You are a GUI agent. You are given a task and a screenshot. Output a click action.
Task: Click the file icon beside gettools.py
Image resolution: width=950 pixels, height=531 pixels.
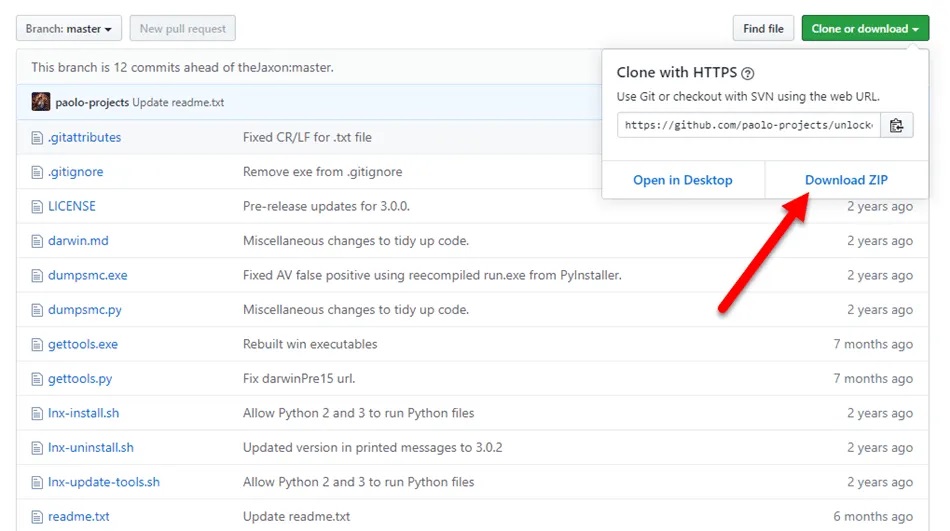point(37,379)
